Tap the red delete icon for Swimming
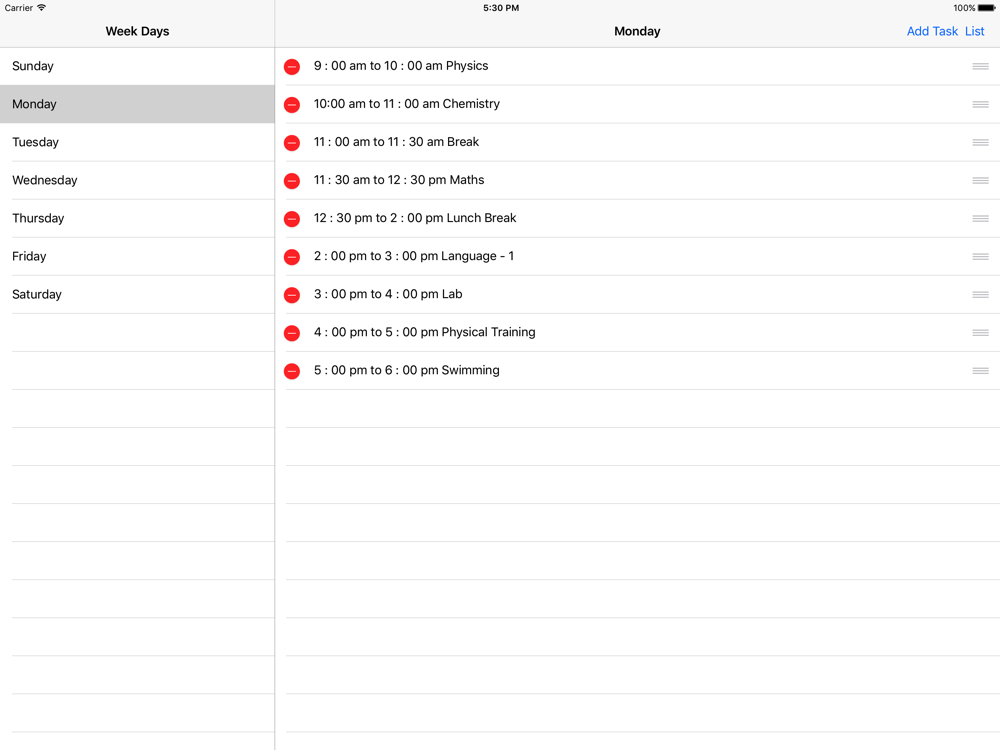1000x750 pixels. (x=291, y=371)
